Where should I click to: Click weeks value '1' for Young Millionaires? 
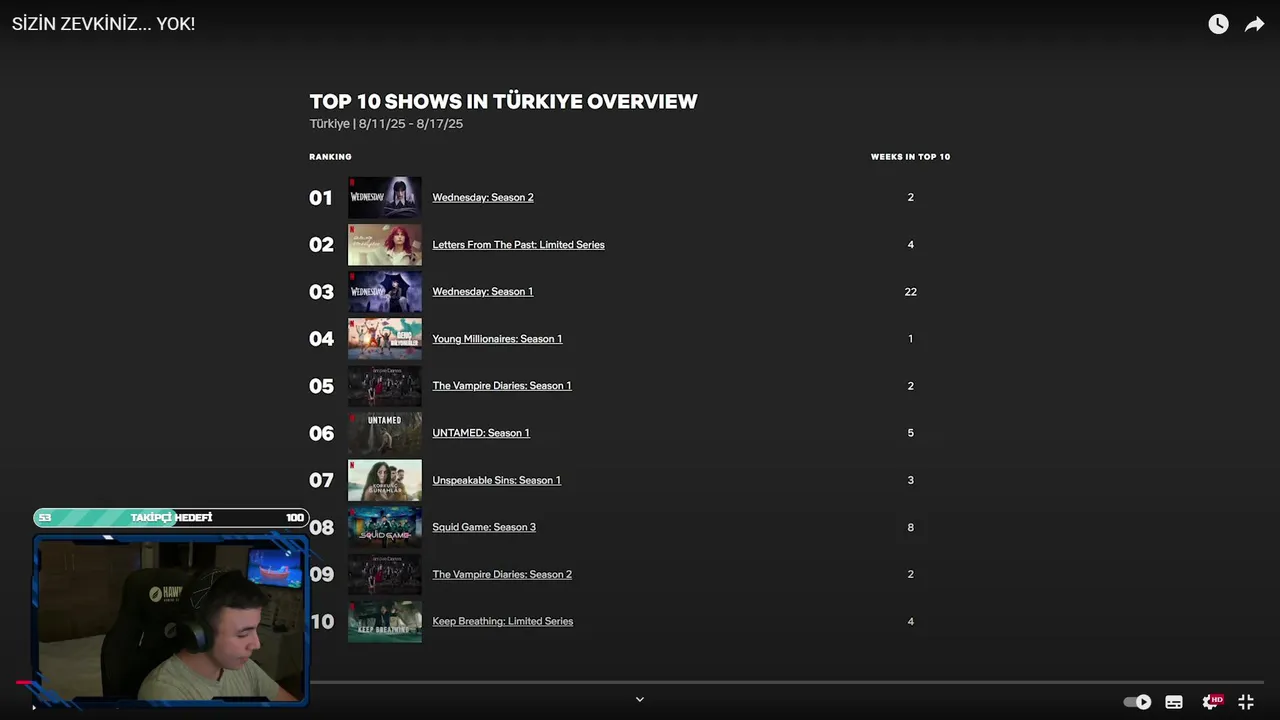(910, 338)
